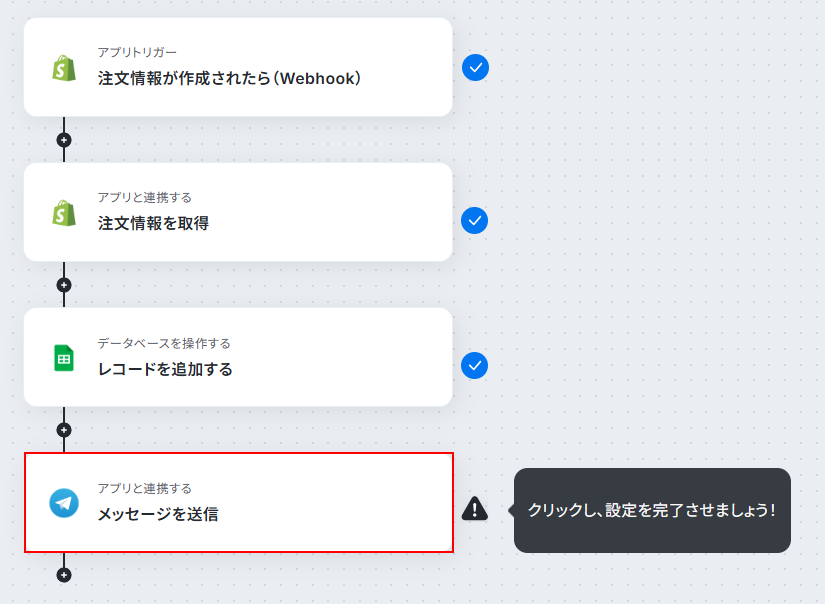This screenshot has width=825, height=604.
Task: Open the レコードを追加する step title
Action: coord(165,369)
